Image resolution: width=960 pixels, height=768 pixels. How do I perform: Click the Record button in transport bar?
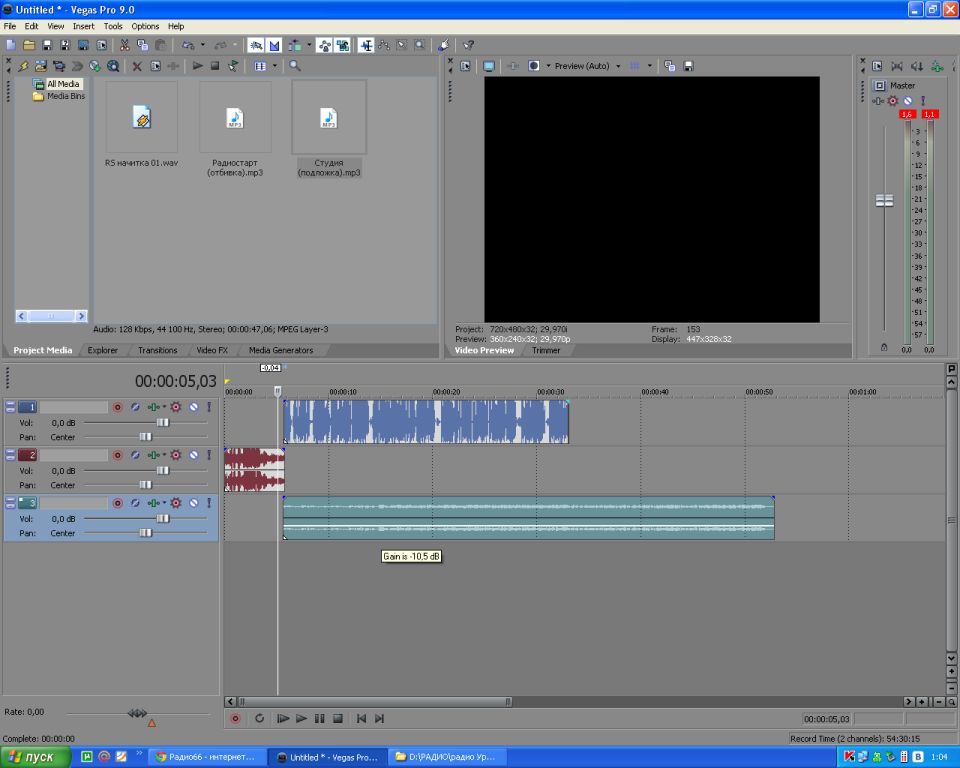click(236, 718)
